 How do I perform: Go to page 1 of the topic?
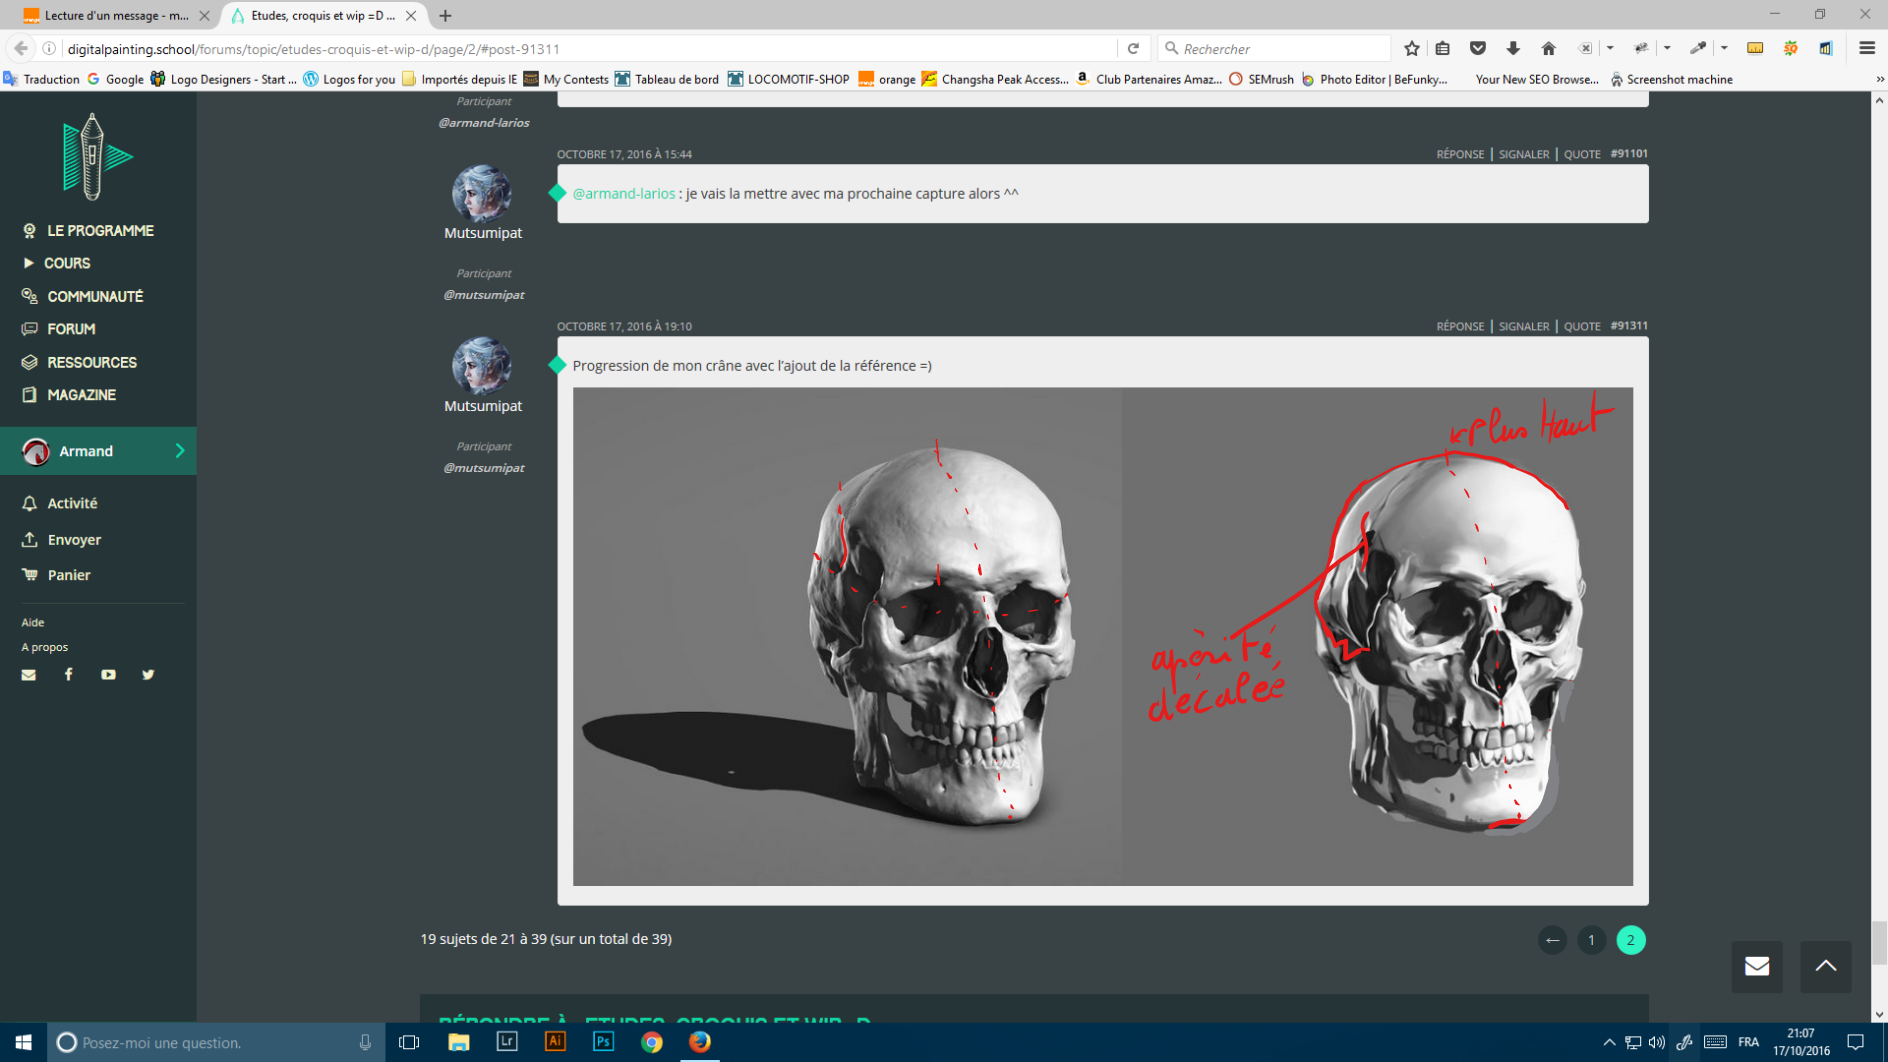point(1591,940)
